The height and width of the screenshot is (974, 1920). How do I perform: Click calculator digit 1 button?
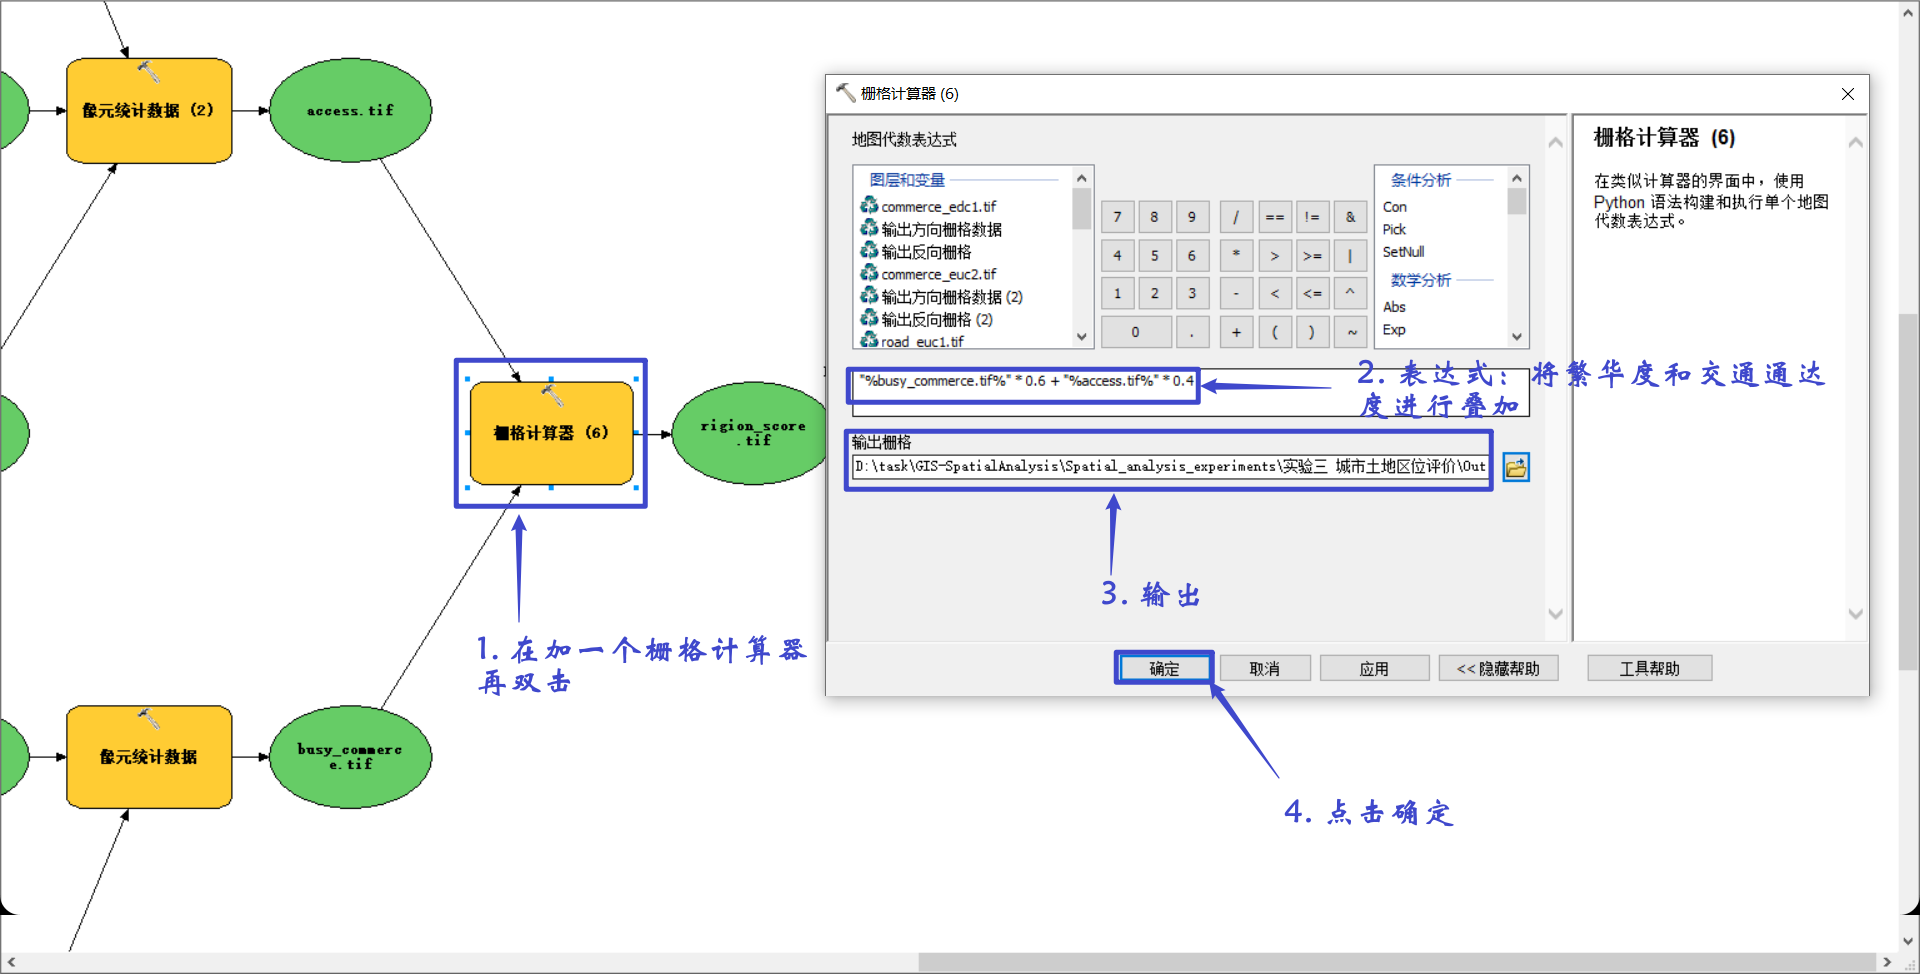point(1118,293)
